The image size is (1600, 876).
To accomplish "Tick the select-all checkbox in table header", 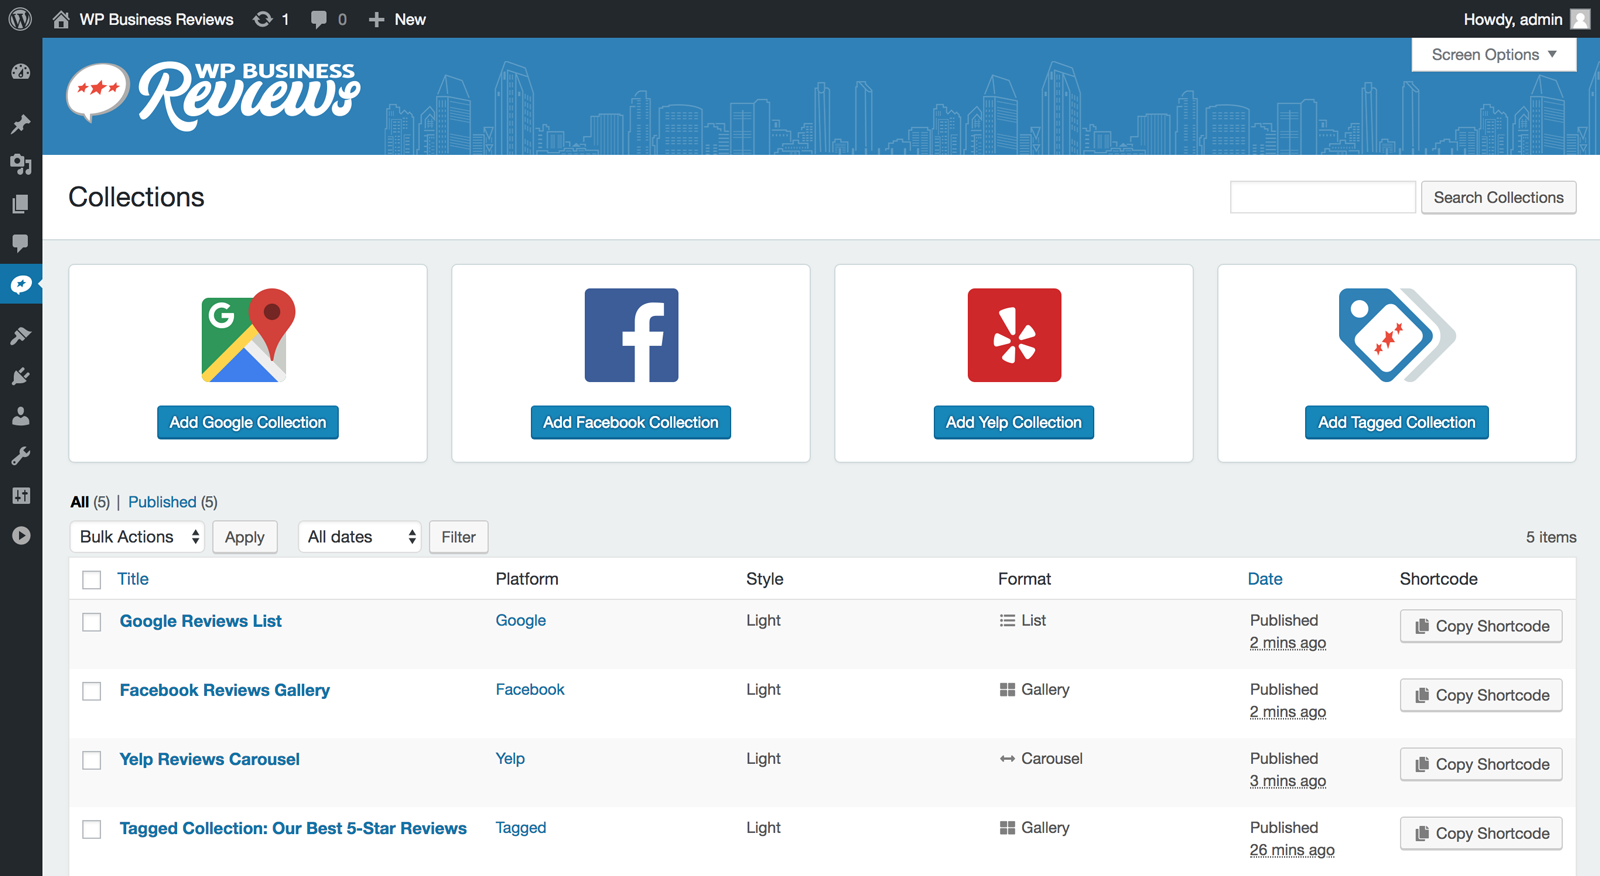I will coord(92,580).
